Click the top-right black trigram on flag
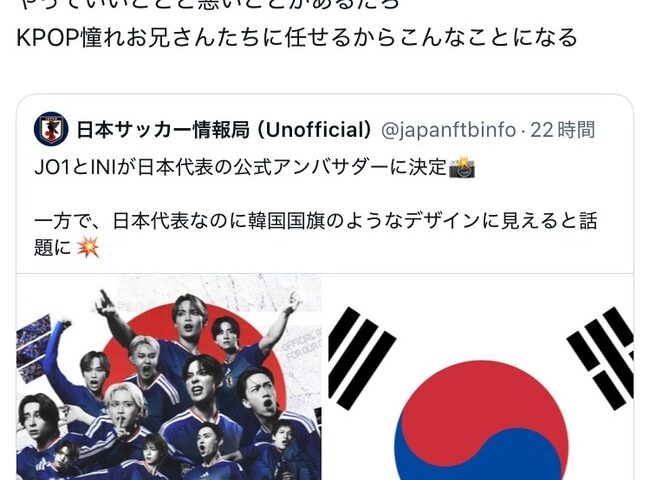This screenshot has width=650, height=480. (602, 357)
